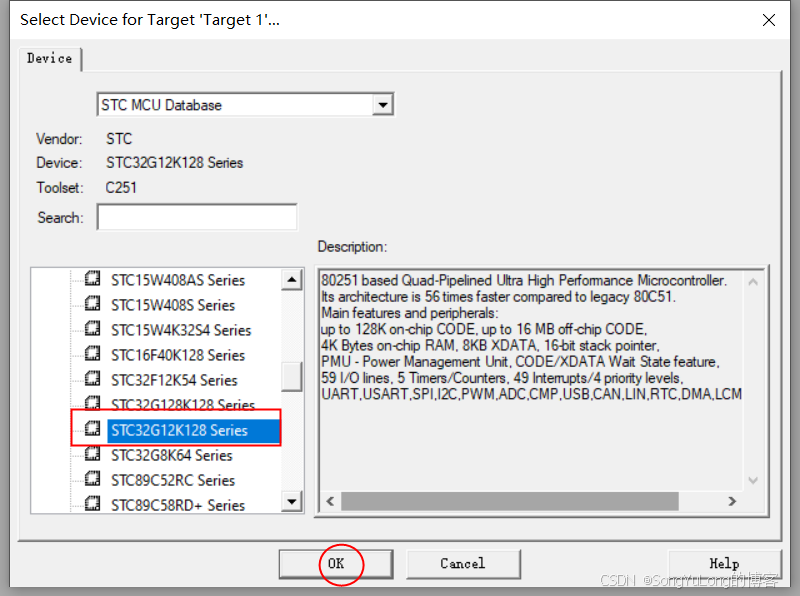Screen dimensions: 800x596
Task: Click the chip icon beside STC89C52RC Series
Action: pos(92,479)
